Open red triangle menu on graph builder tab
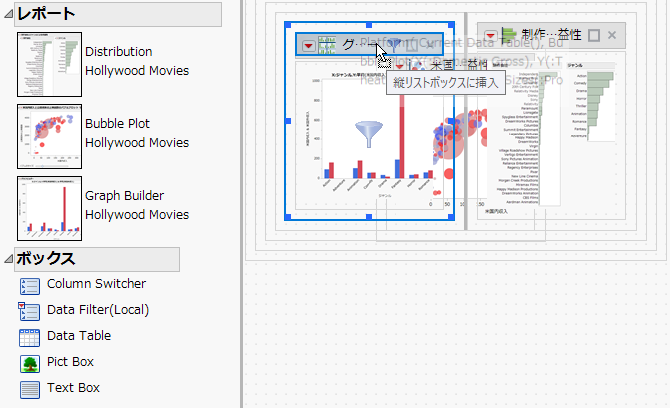The width and height of the screenshot is (670, 408). click(309, 45)
